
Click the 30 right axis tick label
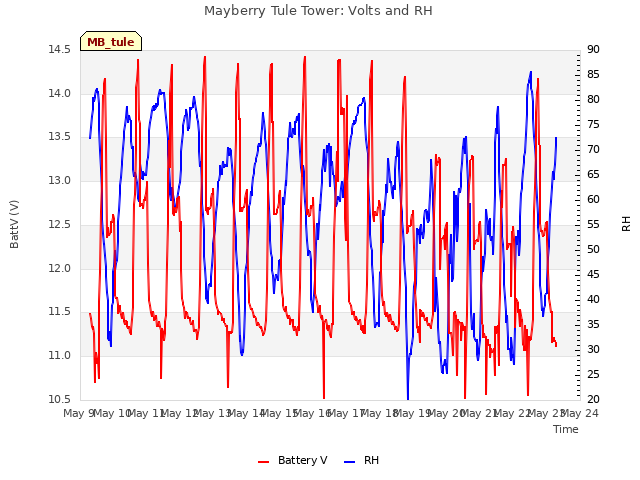593,349
